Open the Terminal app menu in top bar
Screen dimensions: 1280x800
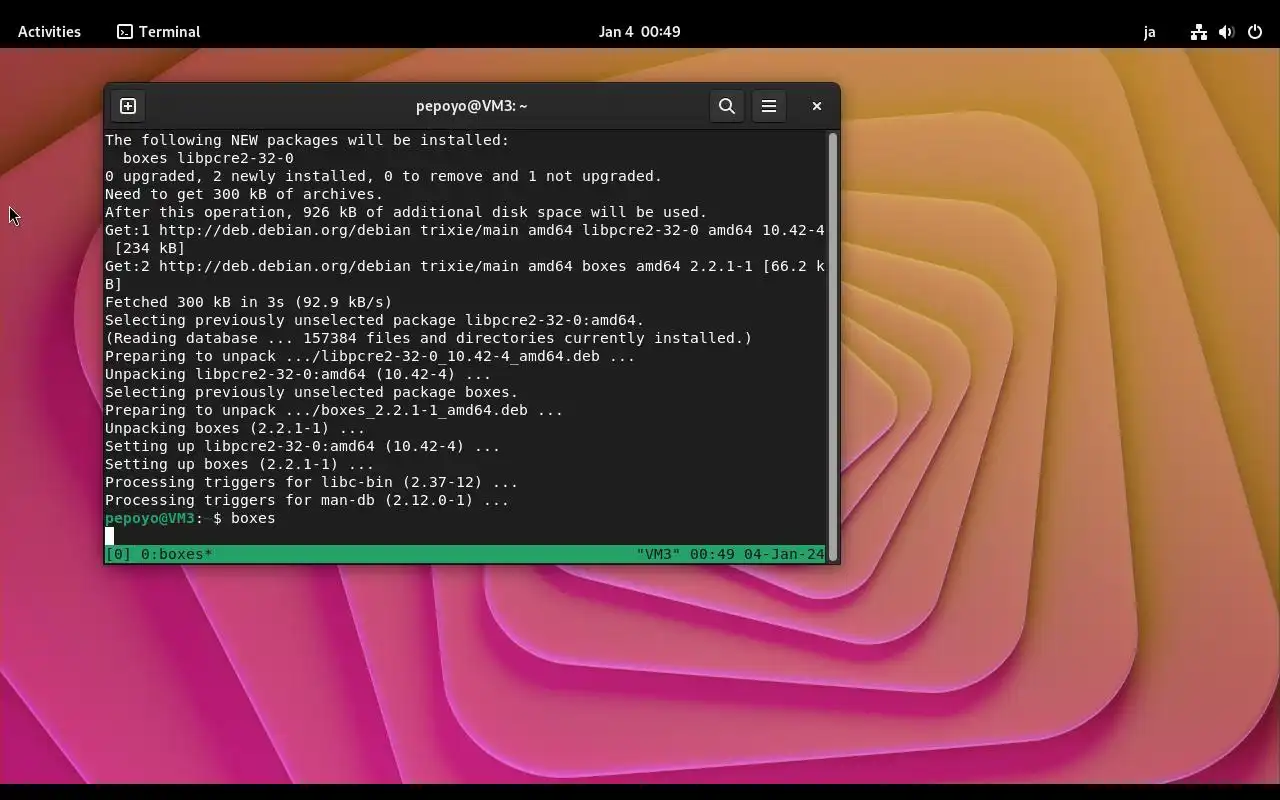coord(159,32)
